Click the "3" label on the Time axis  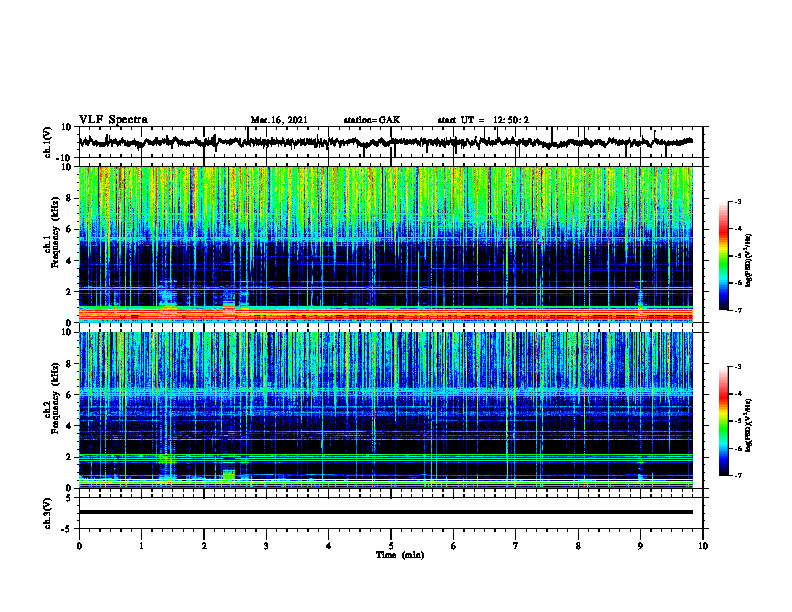pyautogui.click(x=266, y=546)
